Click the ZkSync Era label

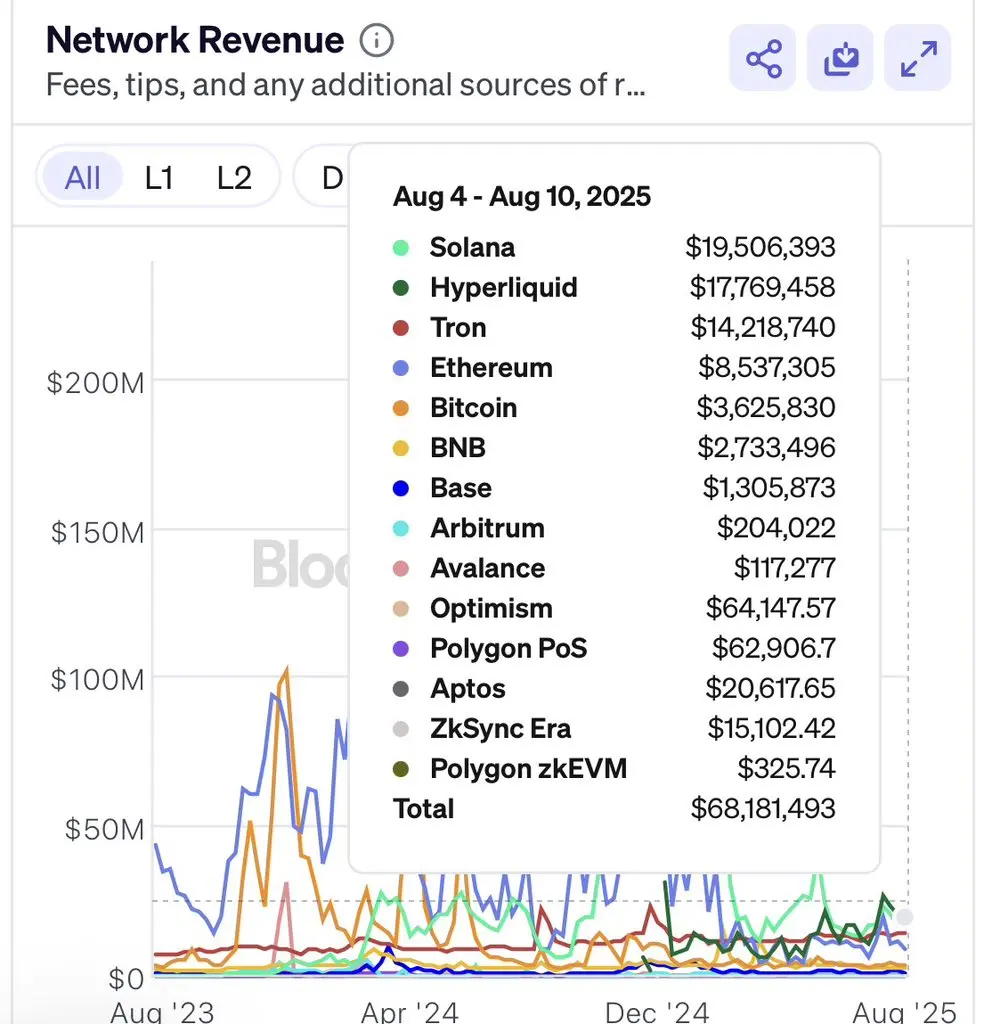click(x=500, y=729)
